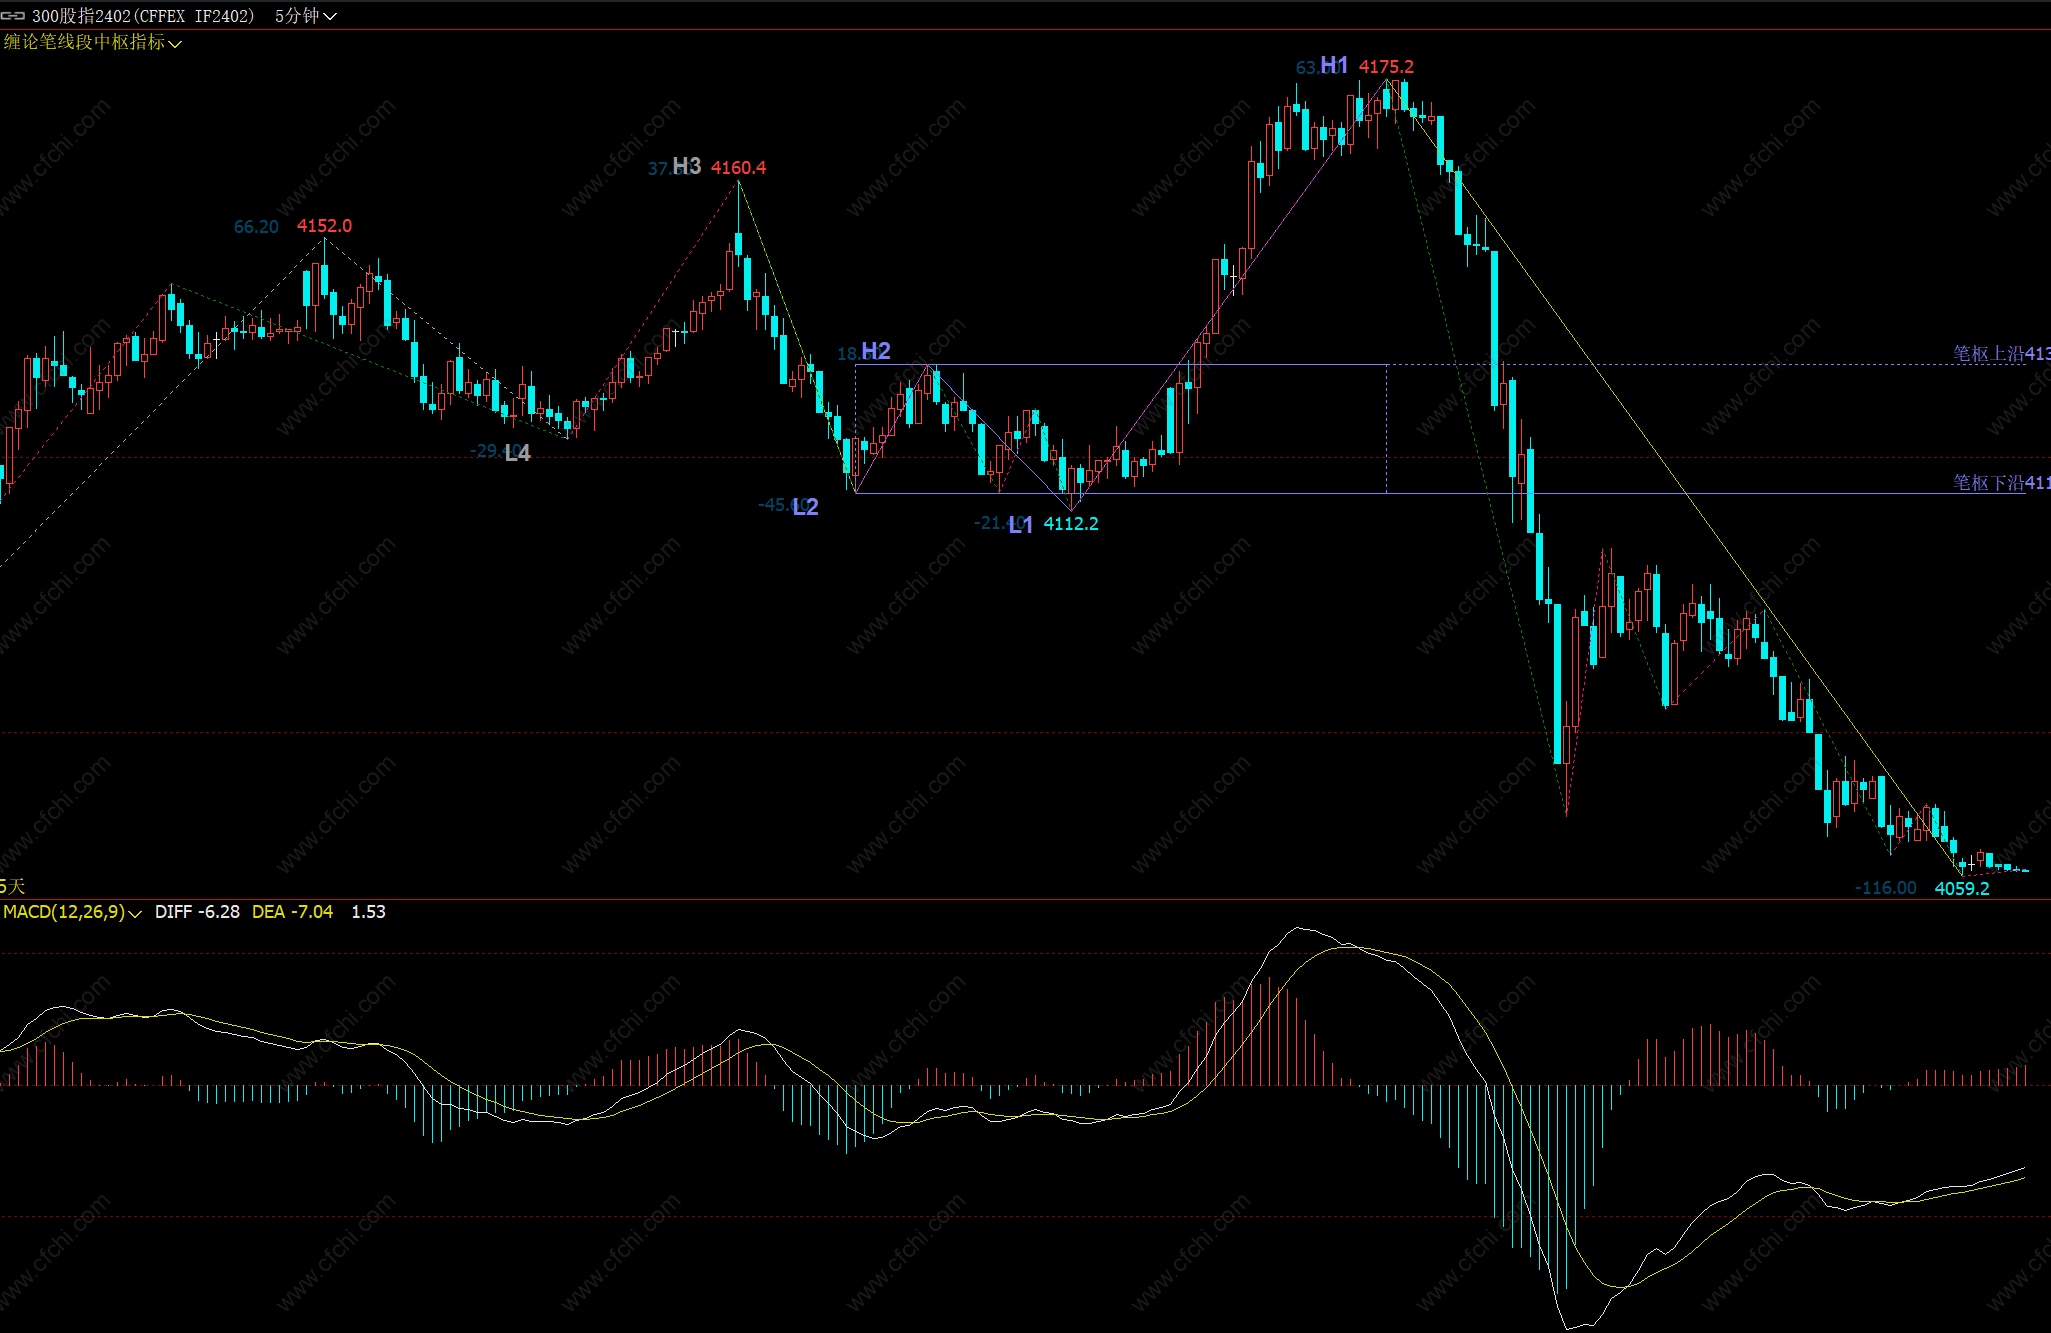Click the L1 trough marker
Viewport: 2051px width, 1333px height.
point(1020,525)
